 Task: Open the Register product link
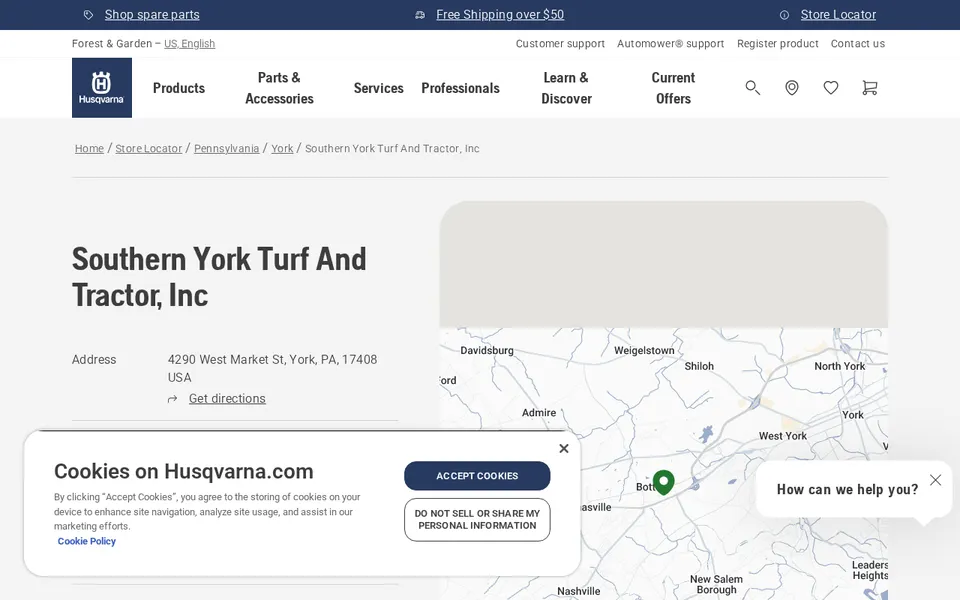778,43
